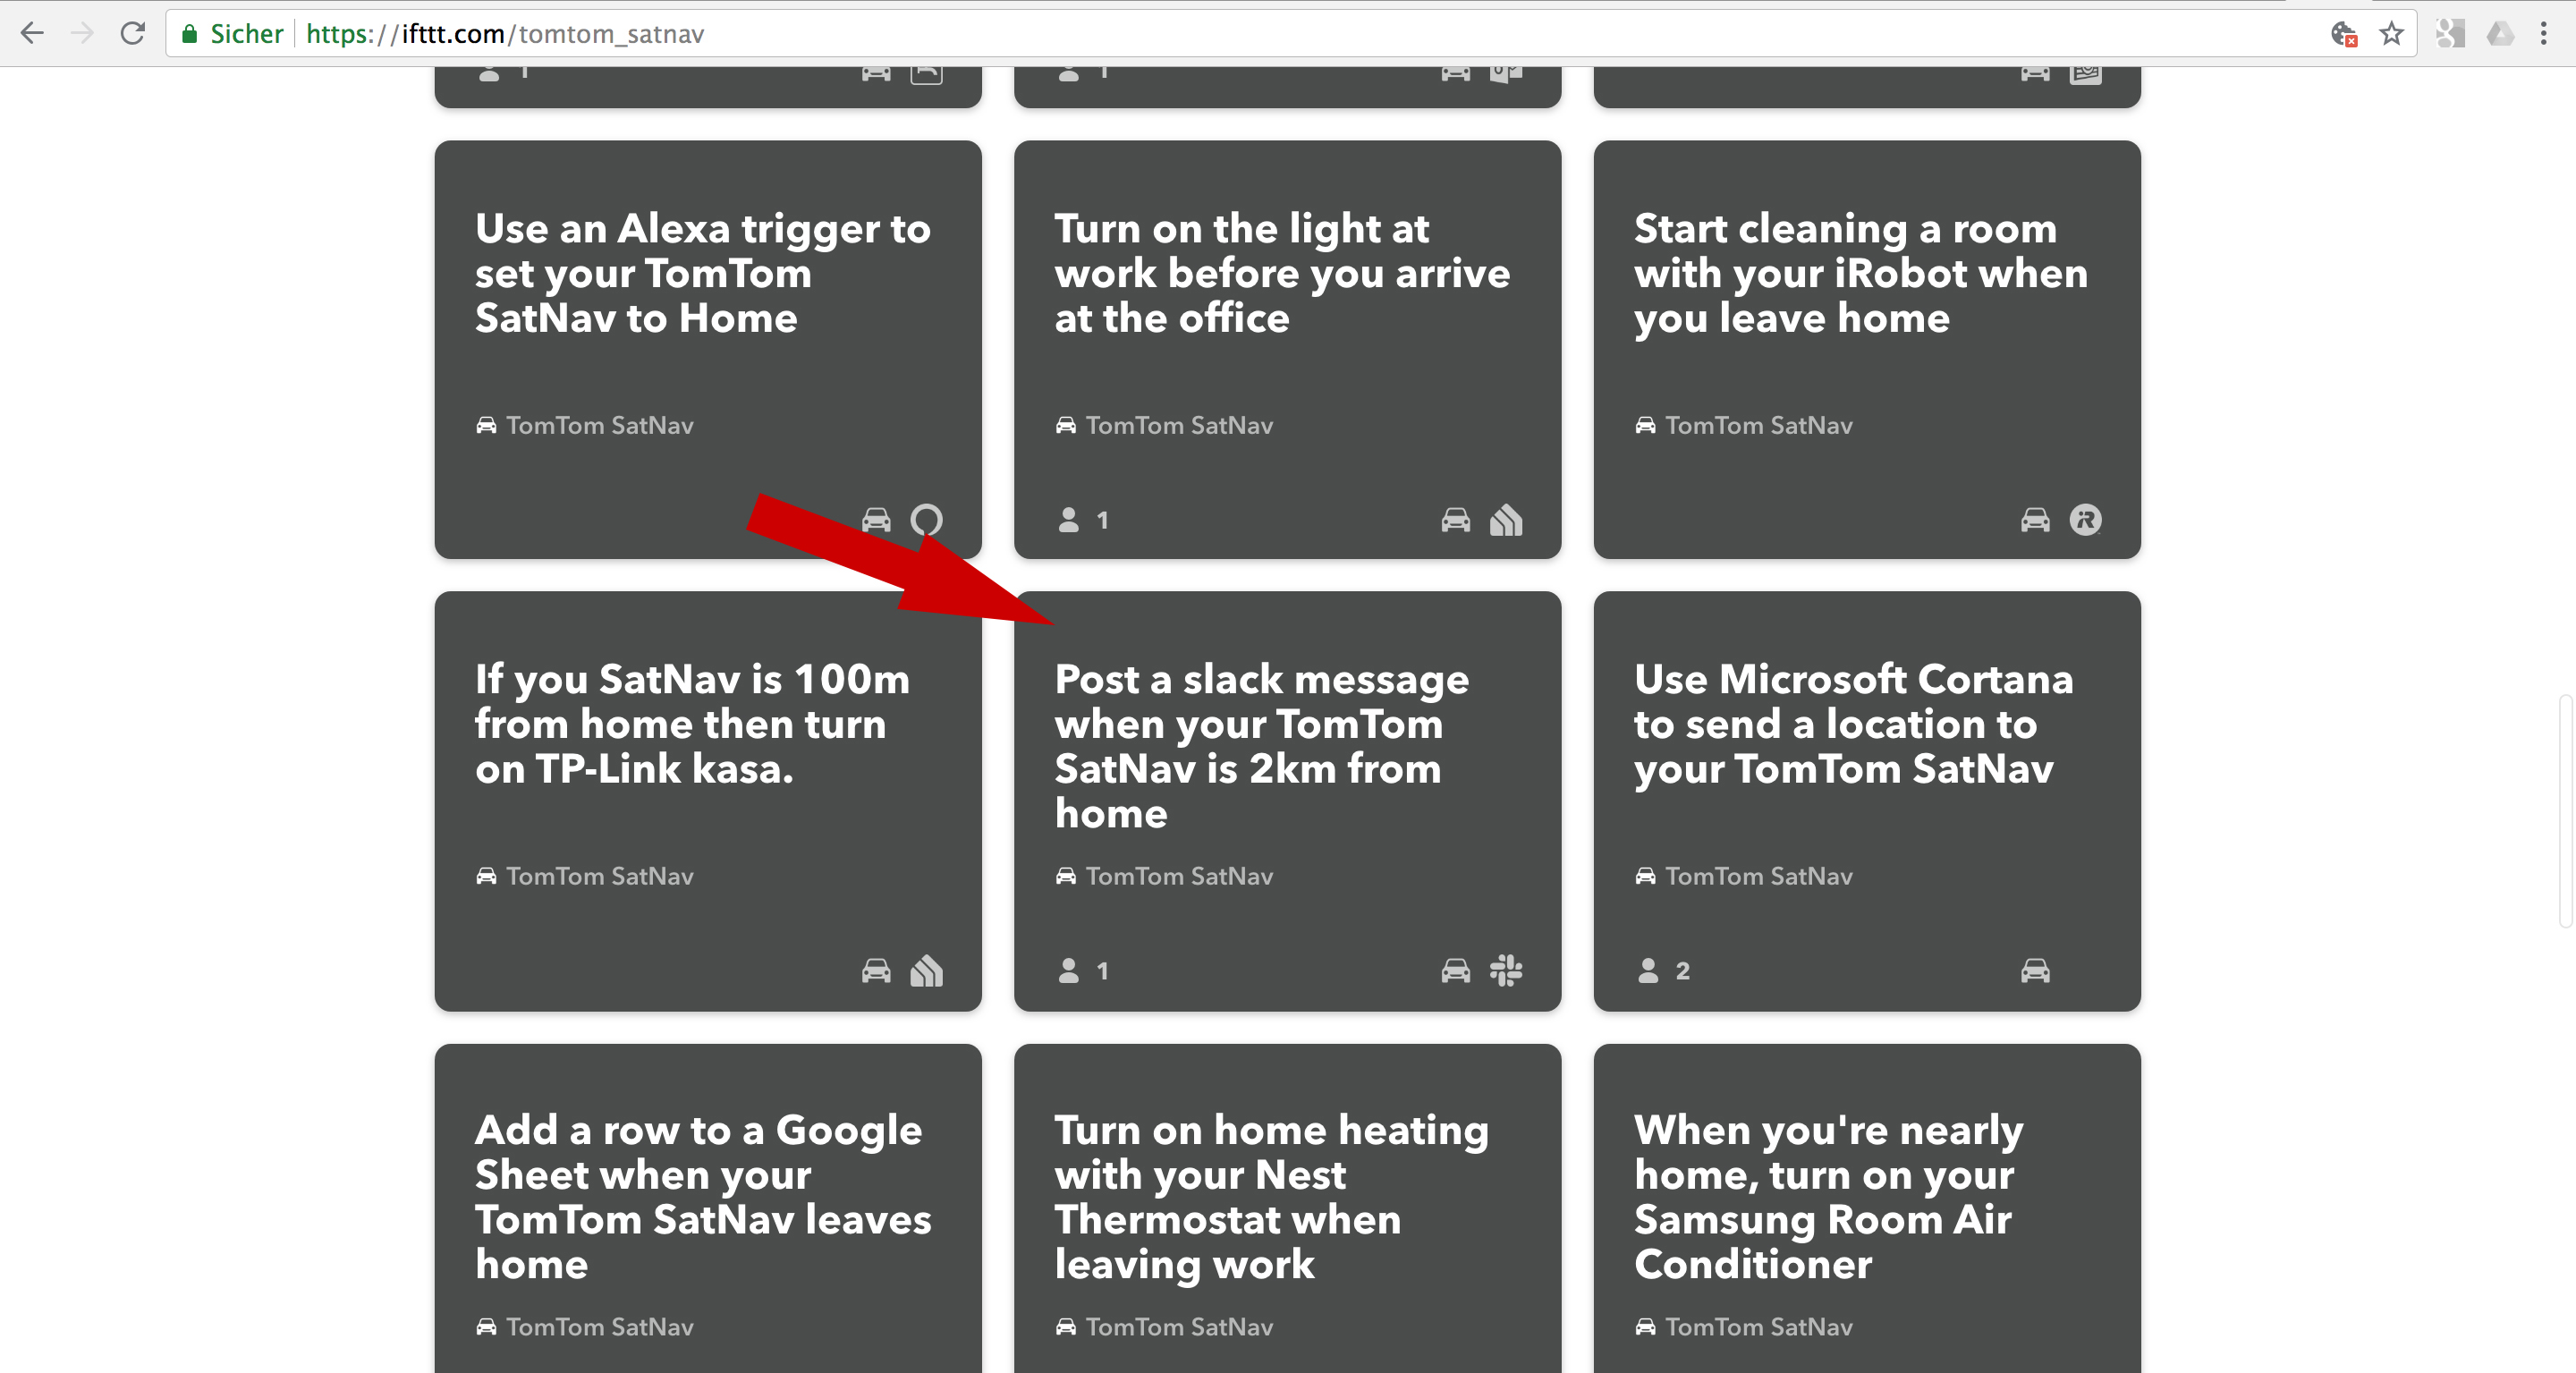
Task: Click the TomTom SatNav link on the Google Sheet card
Action: [598, 1327]
